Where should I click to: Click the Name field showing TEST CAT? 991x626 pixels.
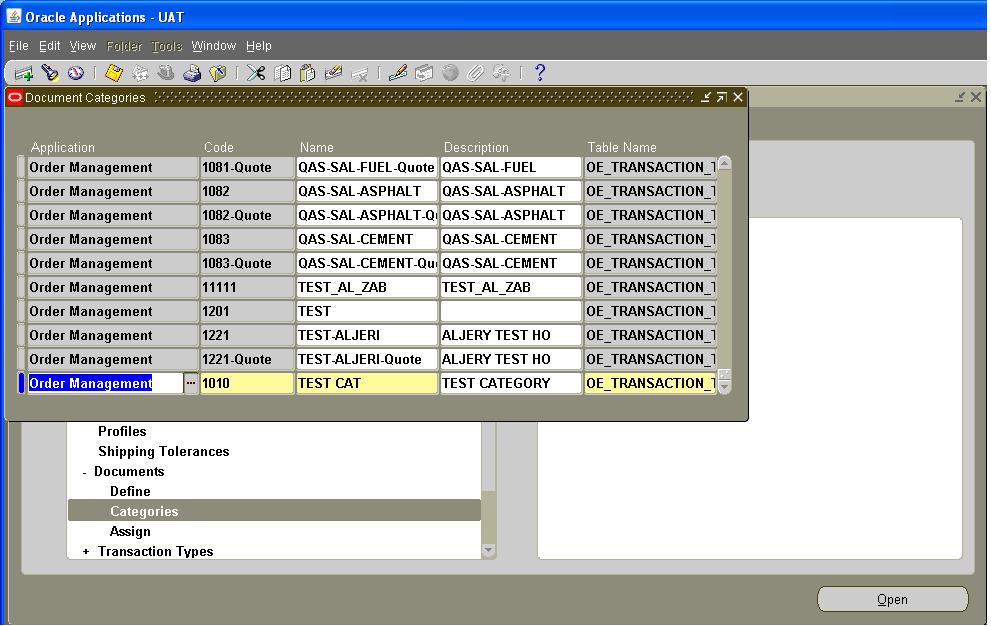pyautogui.click(x=366, y=383)
